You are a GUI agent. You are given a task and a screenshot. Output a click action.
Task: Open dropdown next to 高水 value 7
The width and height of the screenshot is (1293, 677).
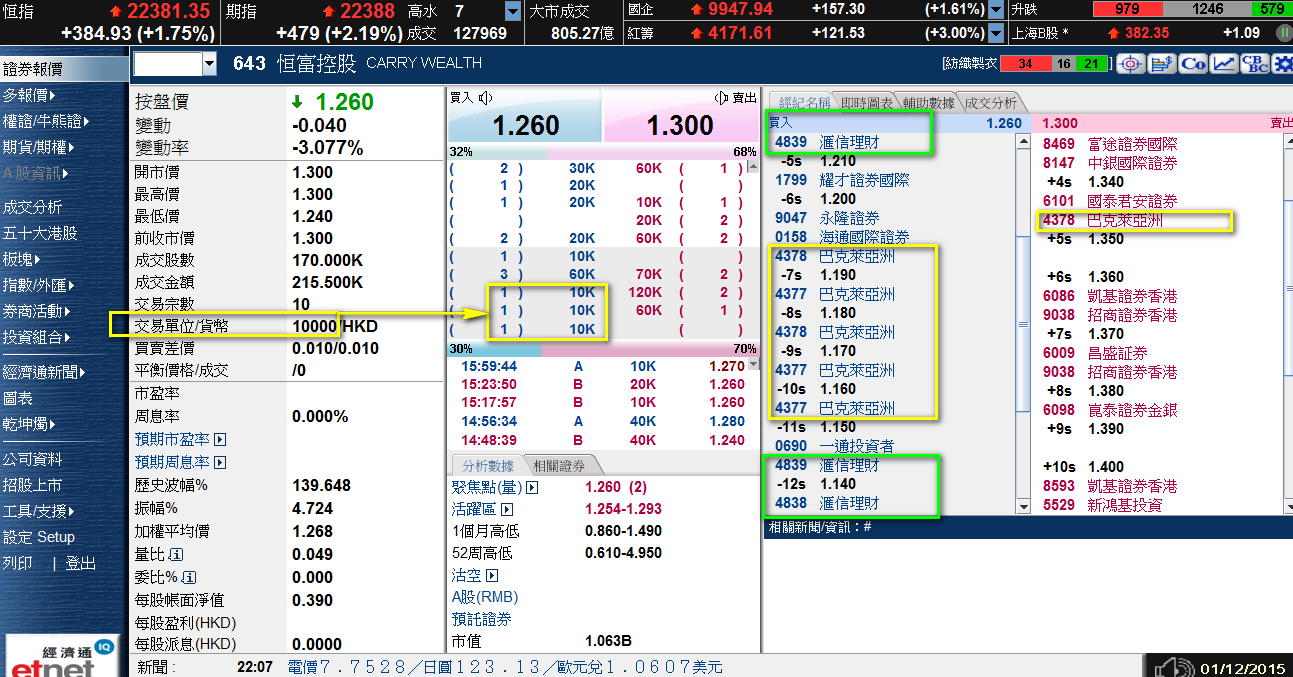tap(513, 12)
